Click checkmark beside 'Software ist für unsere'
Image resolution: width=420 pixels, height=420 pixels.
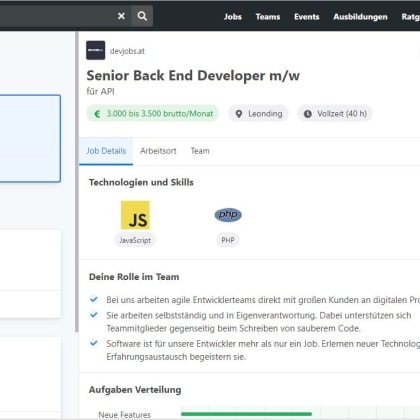tap(94, 343)
